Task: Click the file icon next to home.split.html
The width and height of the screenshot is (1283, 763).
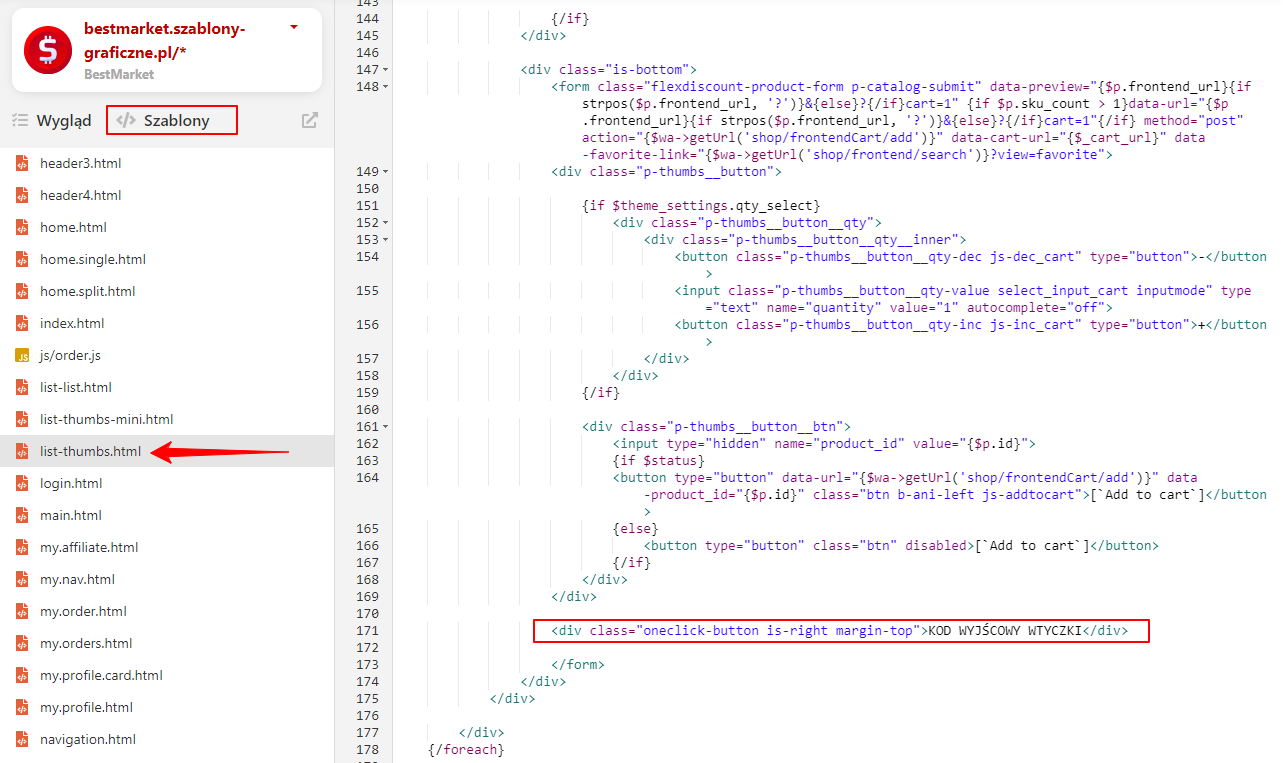Action: (23, 291)
